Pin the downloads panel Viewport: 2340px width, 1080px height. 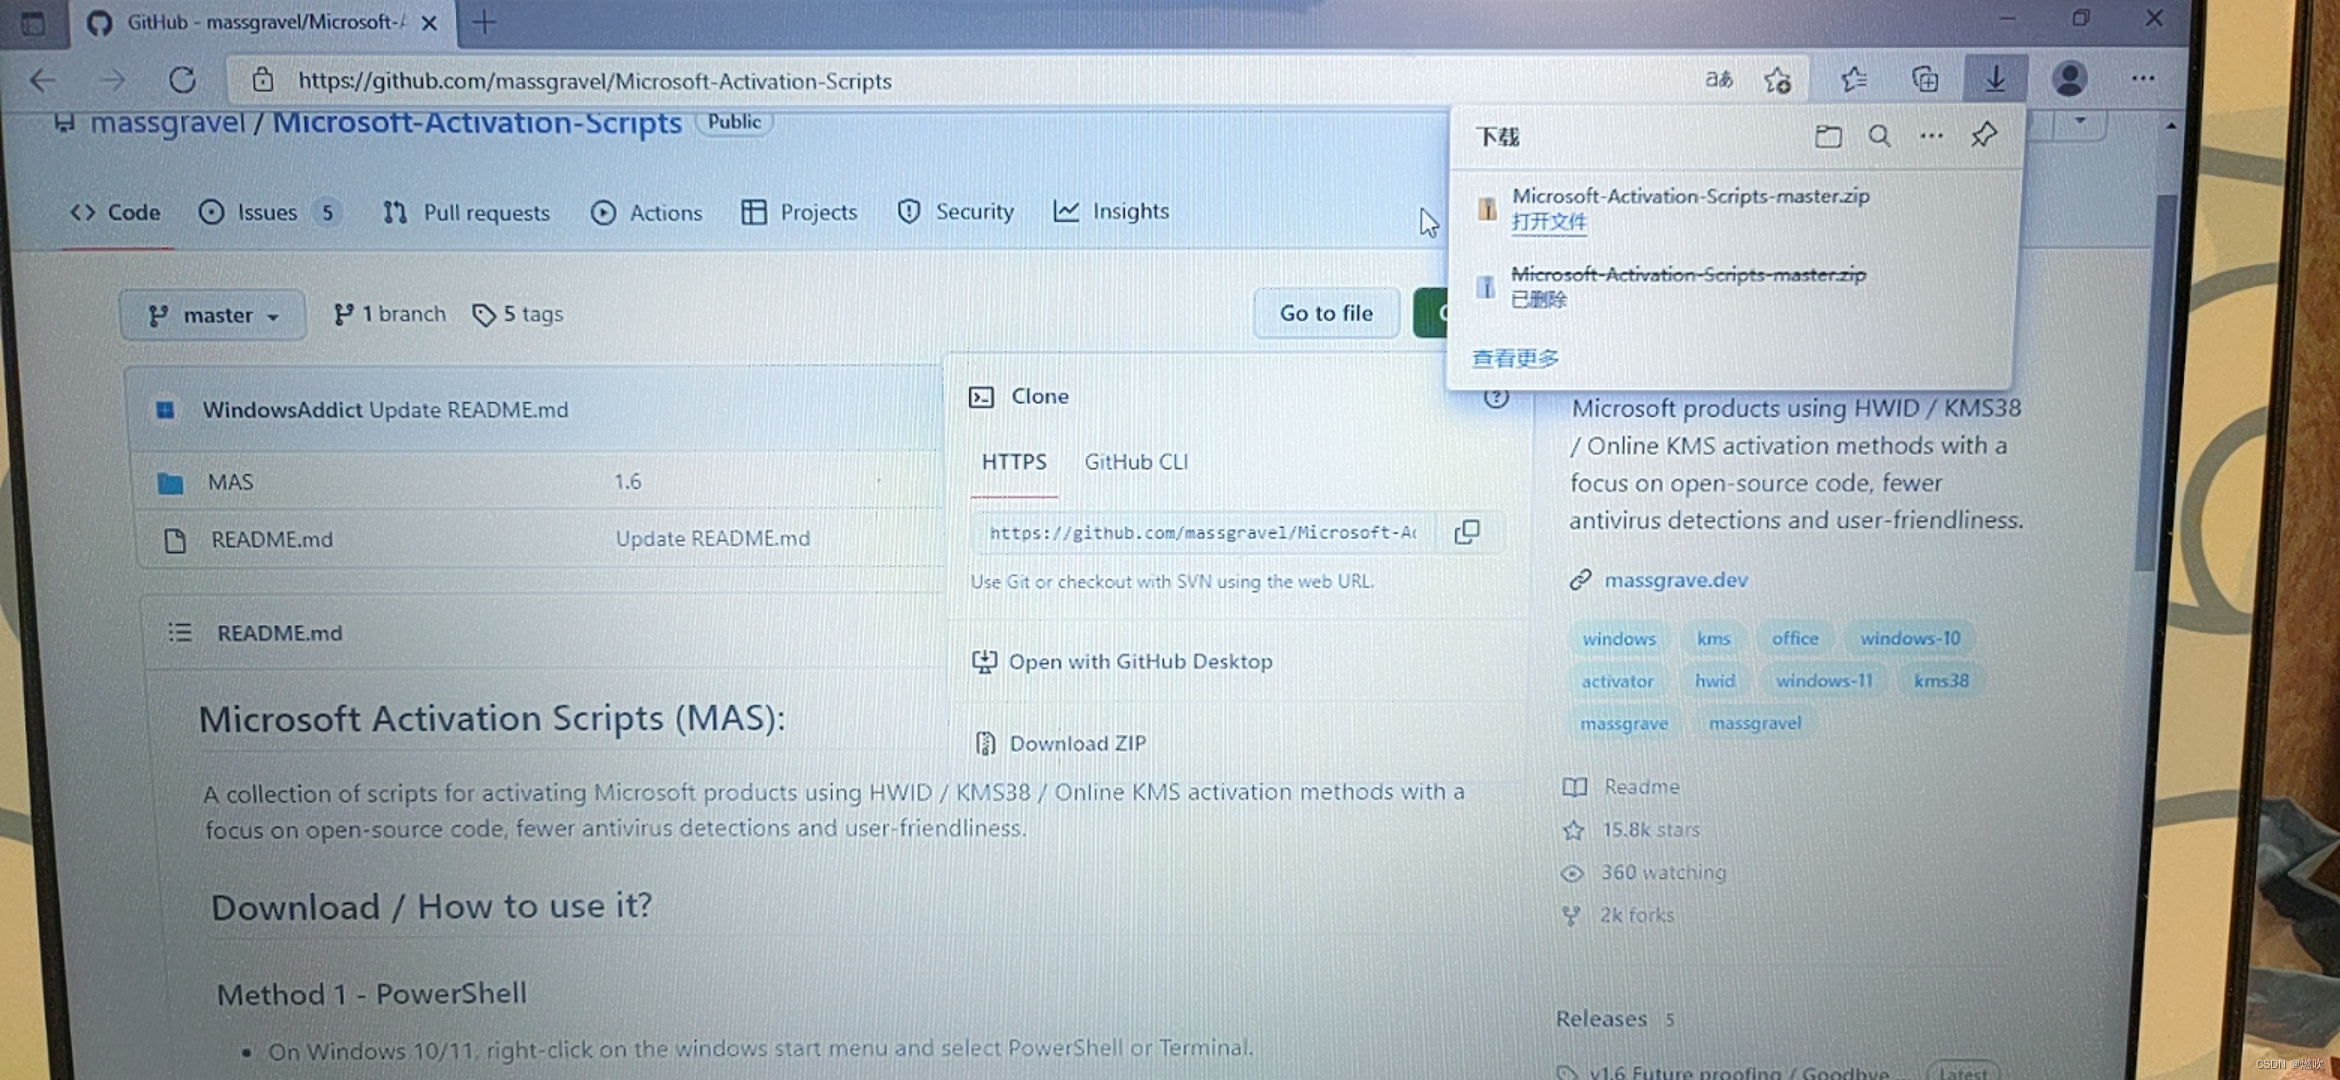click(1984, 134)
